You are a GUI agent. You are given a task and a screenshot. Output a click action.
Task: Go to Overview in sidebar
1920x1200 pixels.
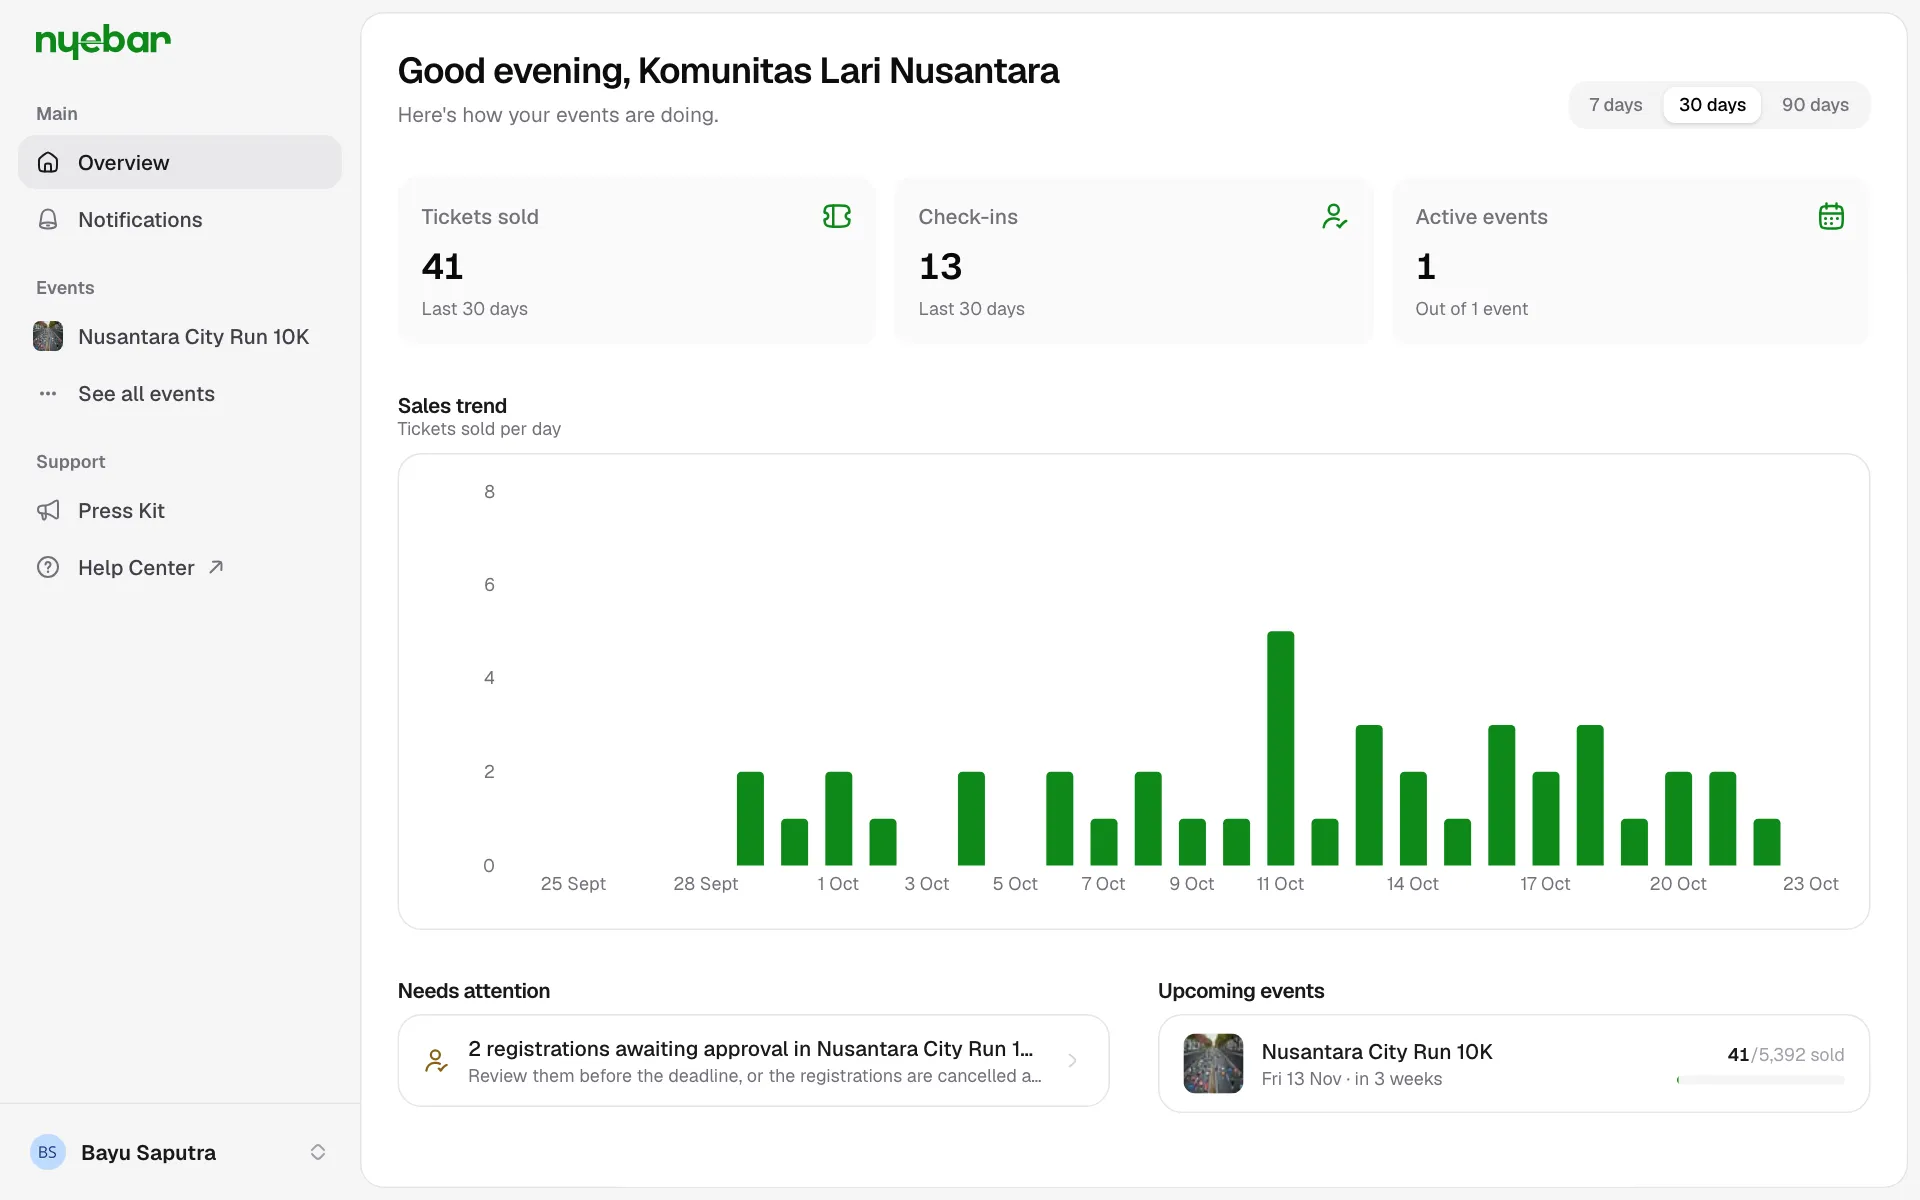click(180, 162)
